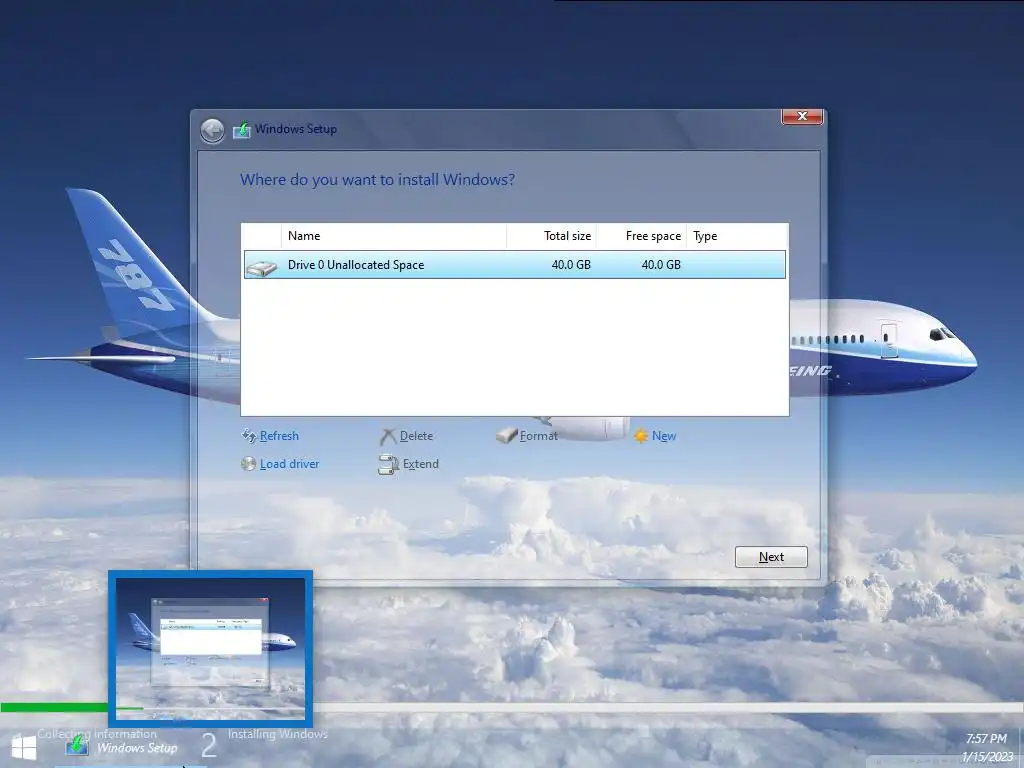Click the Name column header
The height and width of the screenshot is (768, 1024).
tap(394, 236)
